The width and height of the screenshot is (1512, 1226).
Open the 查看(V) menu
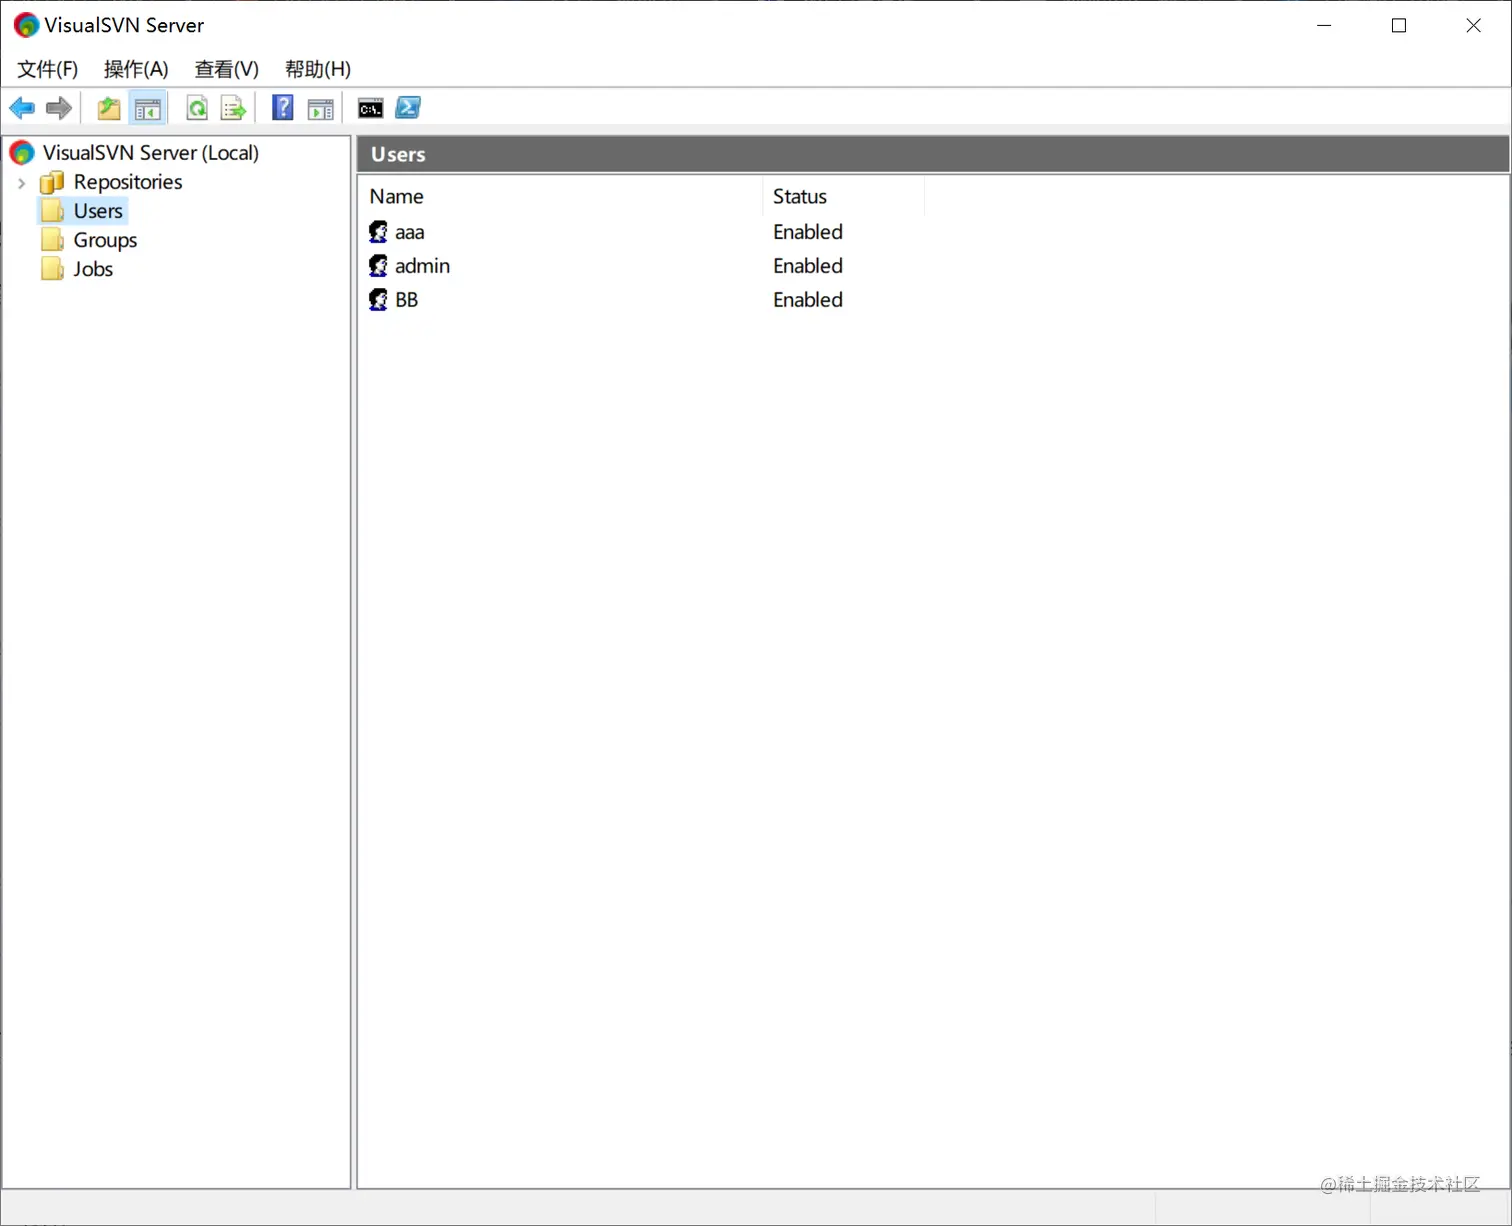coord(226,69)
